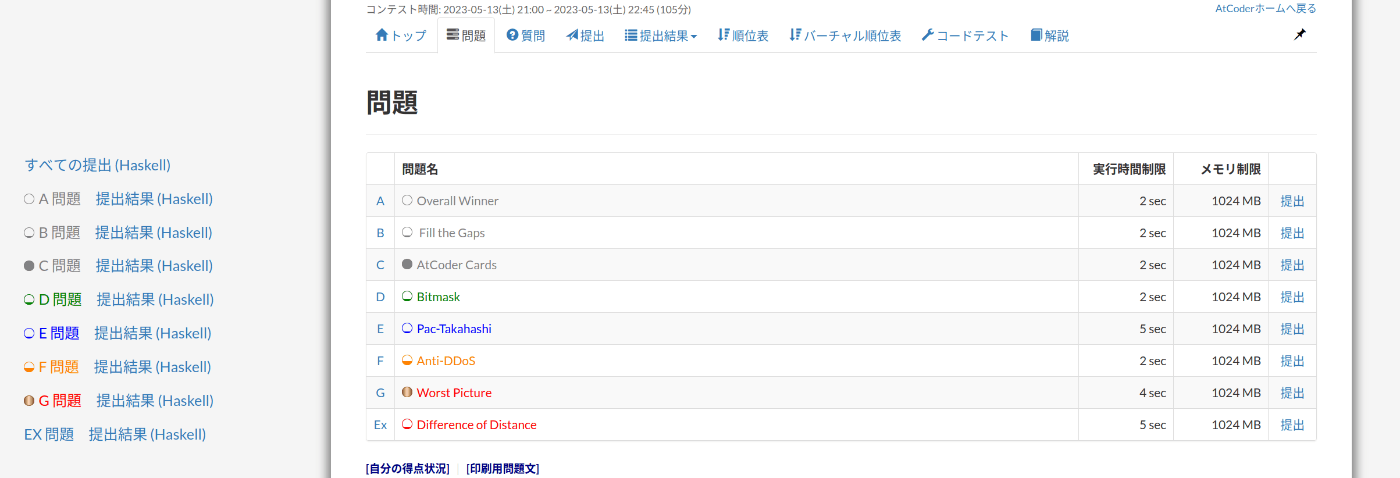Click 提出 in the Difference of Distance row
1400x478 pixels.
pyautogui.click(x=1293, y=425)
